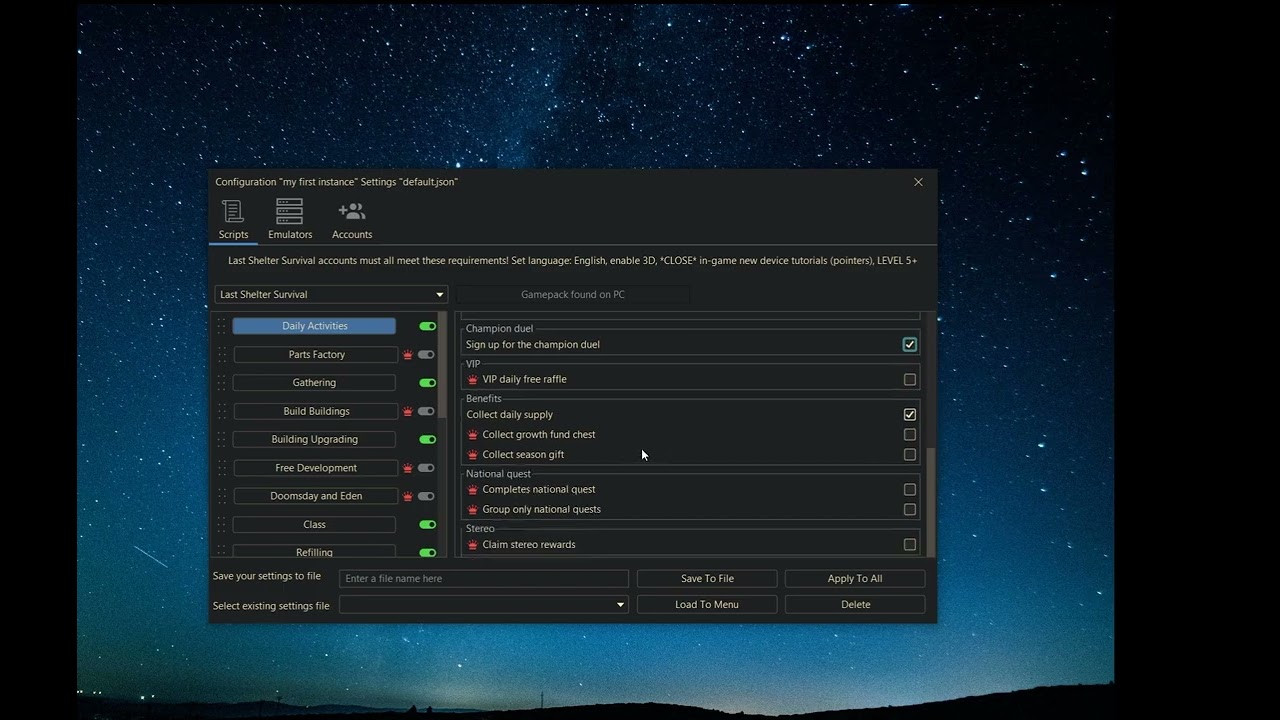Click the Gamepack found on PC button
The height and width of the screenshot is (720, 1280).
[573, 294]
